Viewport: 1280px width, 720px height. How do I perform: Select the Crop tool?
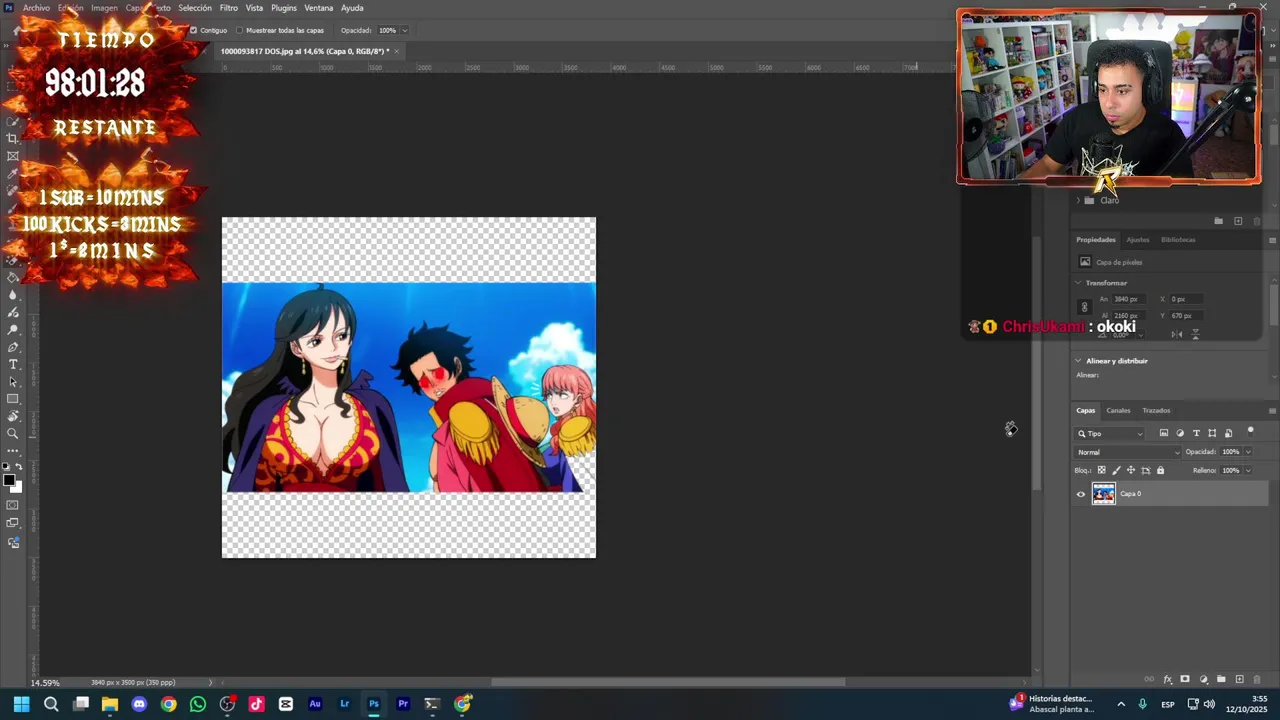(x=13, y=138)
